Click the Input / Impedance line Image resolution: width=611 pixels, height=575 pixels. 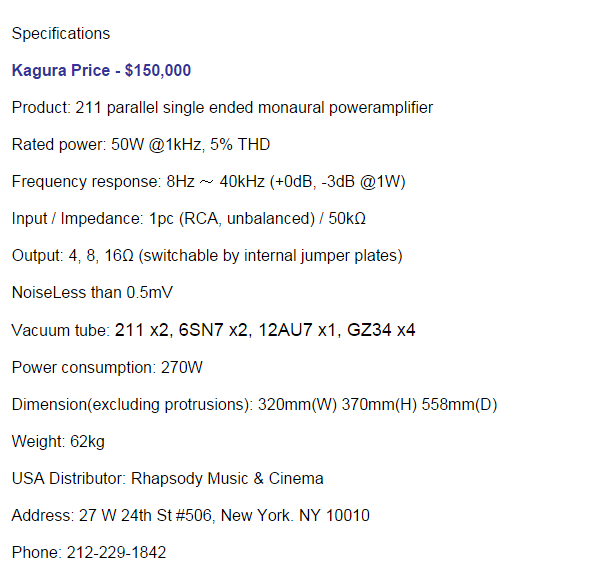pos(189,219)
